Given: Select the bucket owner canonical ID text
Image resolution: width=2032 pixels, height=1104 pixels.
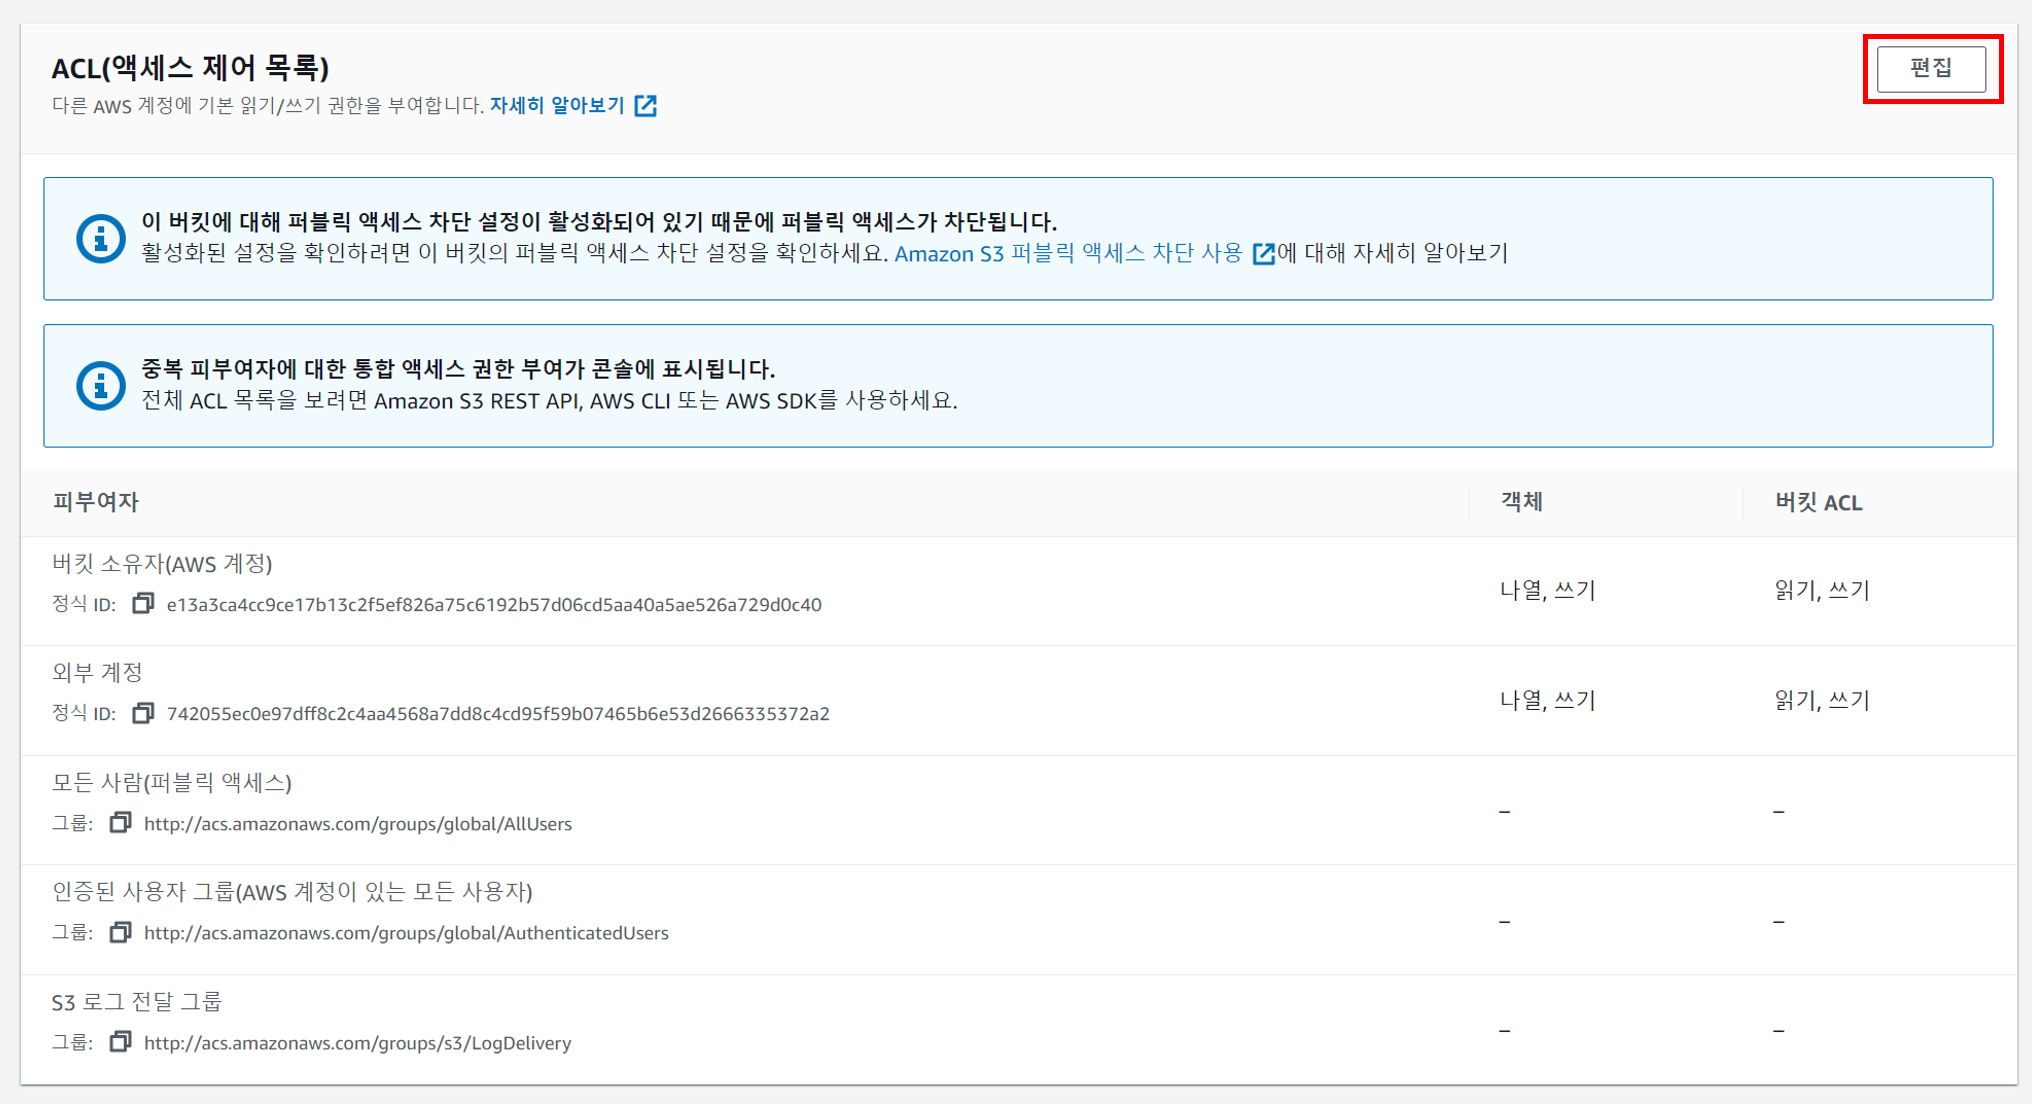Looking at the screenshot, I should tap(494, 605).
